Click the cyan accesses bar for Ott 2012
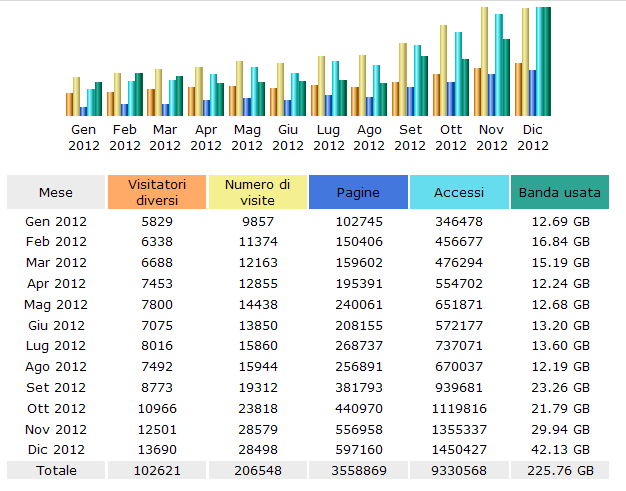Screen dimensions: 626x491 pos(458,74)
